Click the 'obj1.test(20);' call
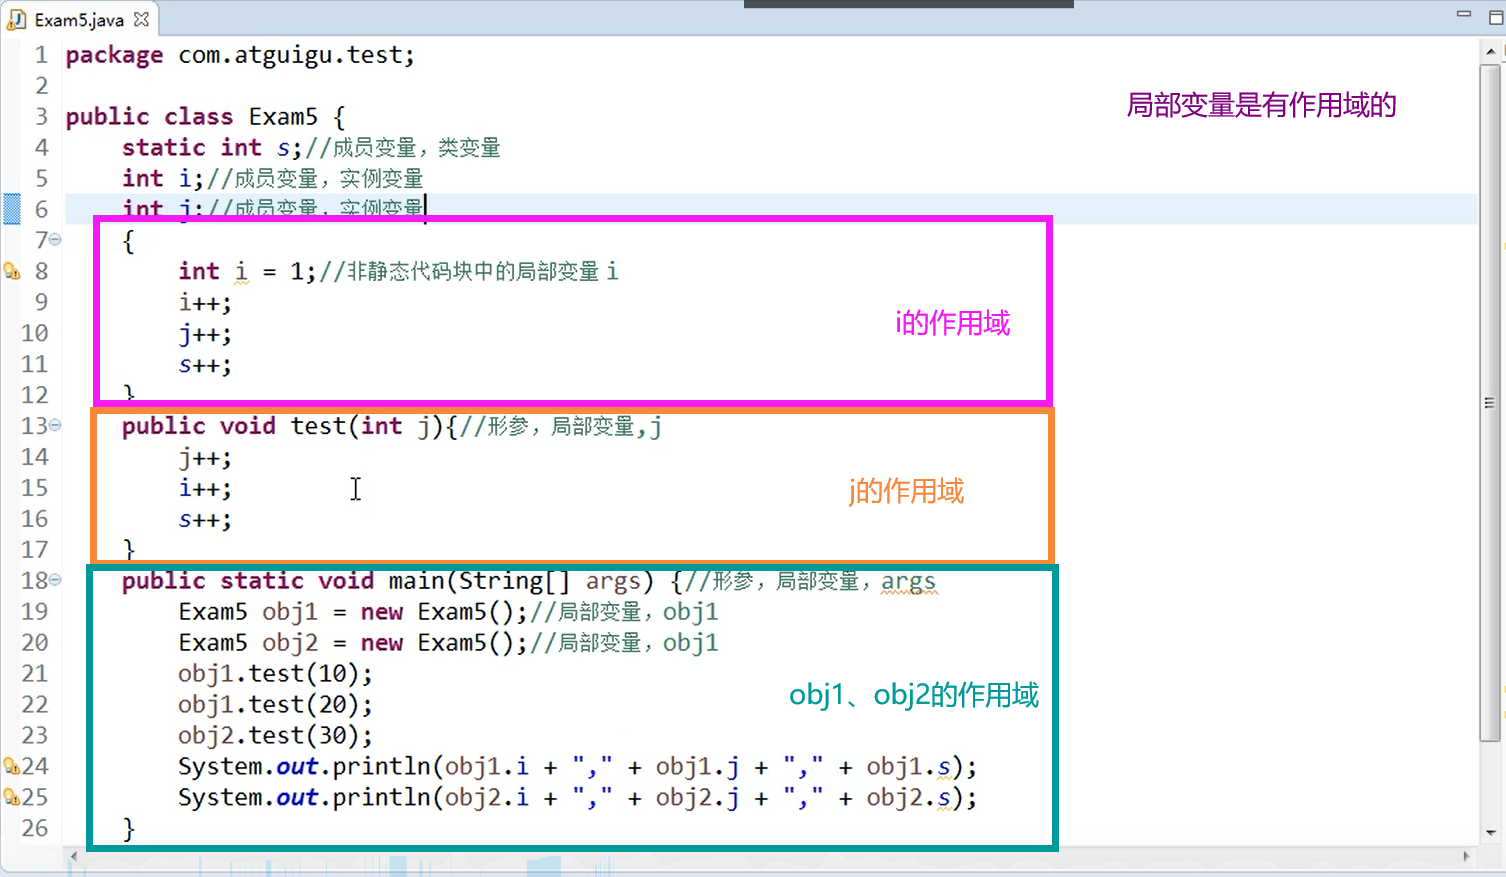This screenshot has height=877, width=1506. click(275, 705)
